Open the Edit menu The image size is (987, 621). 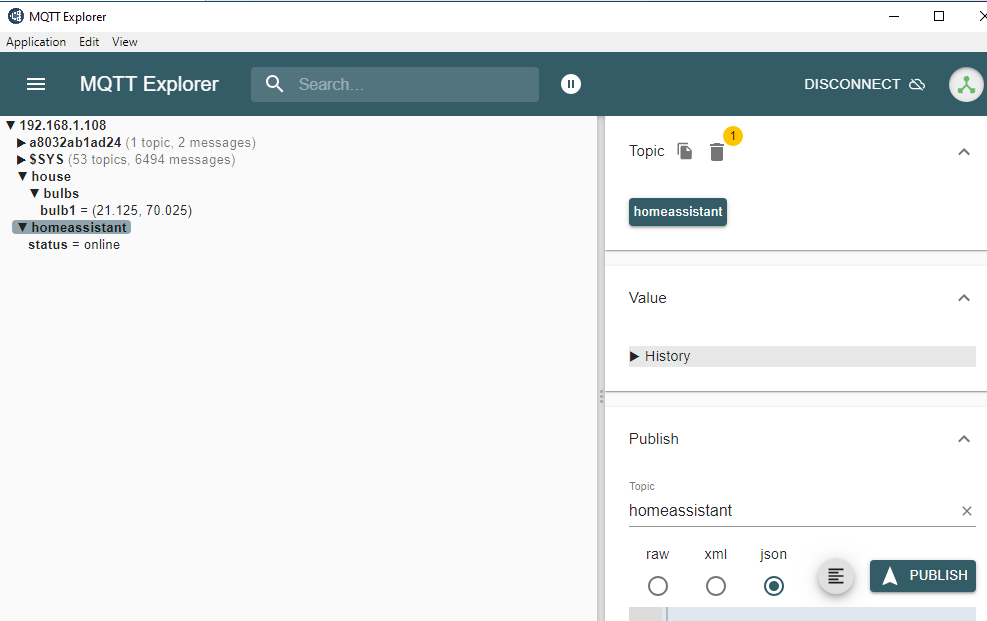pyautogui.click(x=89, y=42)
